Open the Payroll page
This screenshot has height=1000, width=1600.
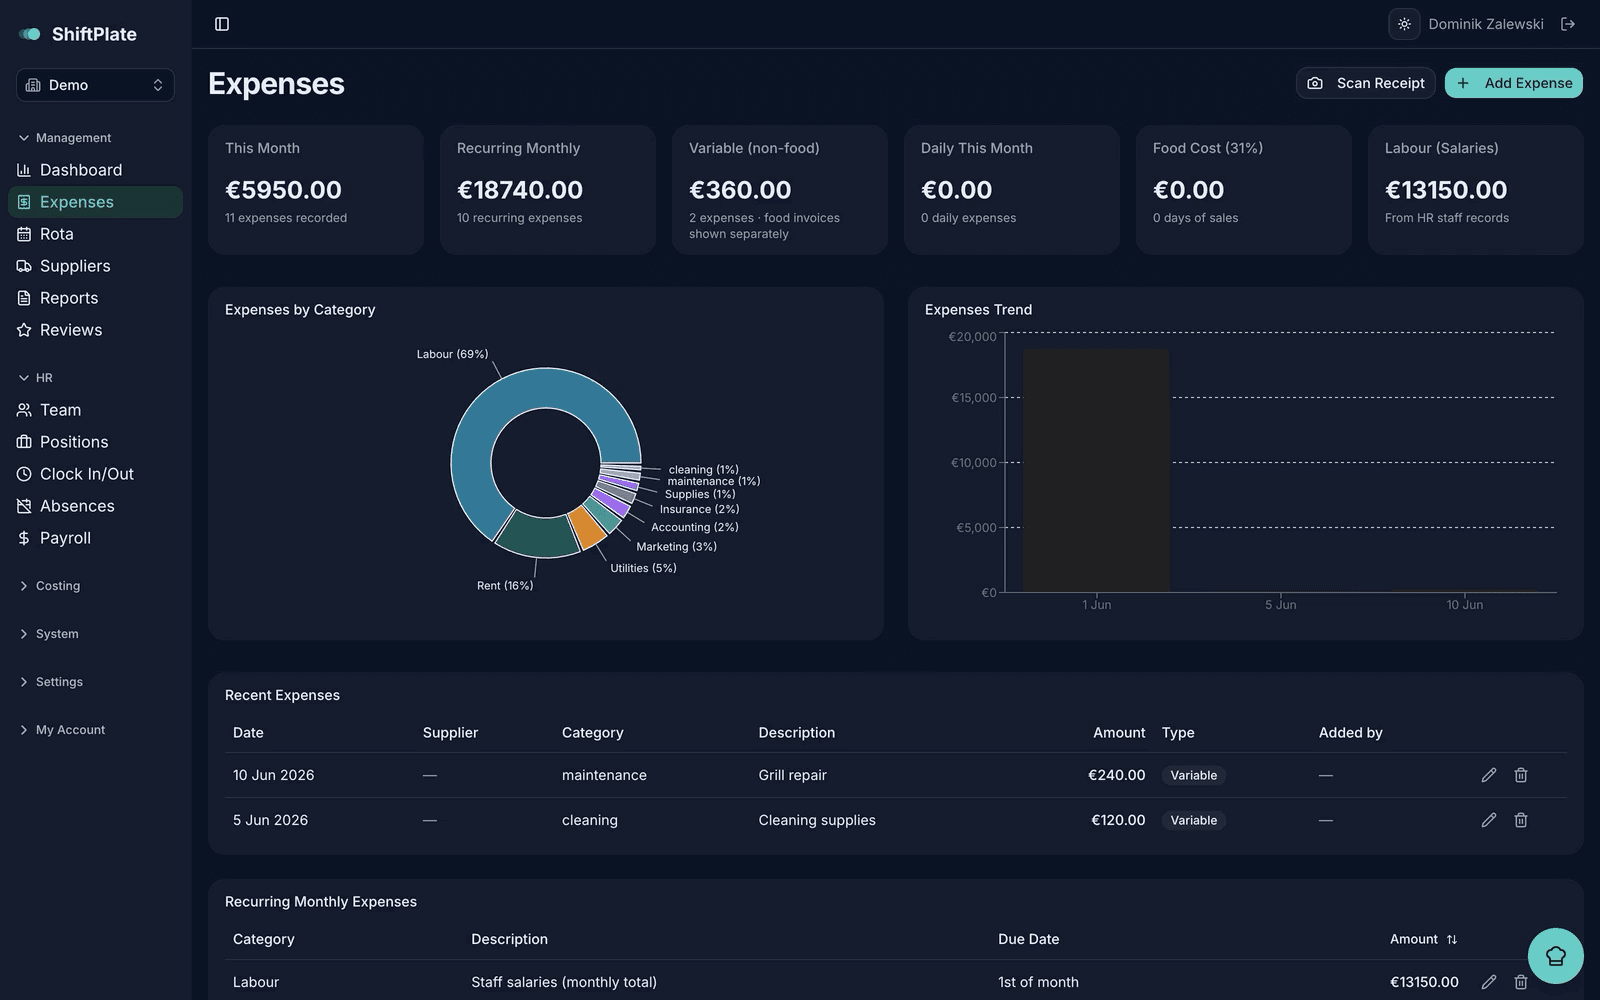[x=95, y=538]
